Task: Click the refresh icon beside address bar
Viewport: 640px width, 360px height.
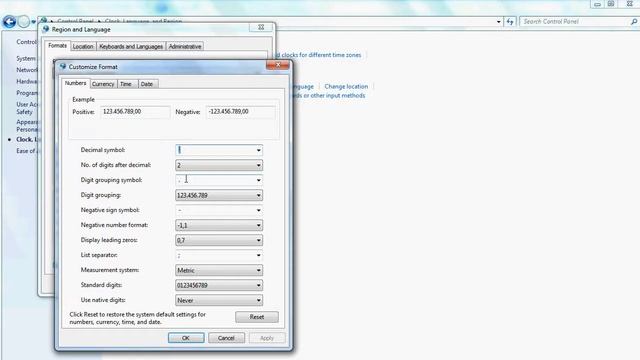Action: coord(510,22)
